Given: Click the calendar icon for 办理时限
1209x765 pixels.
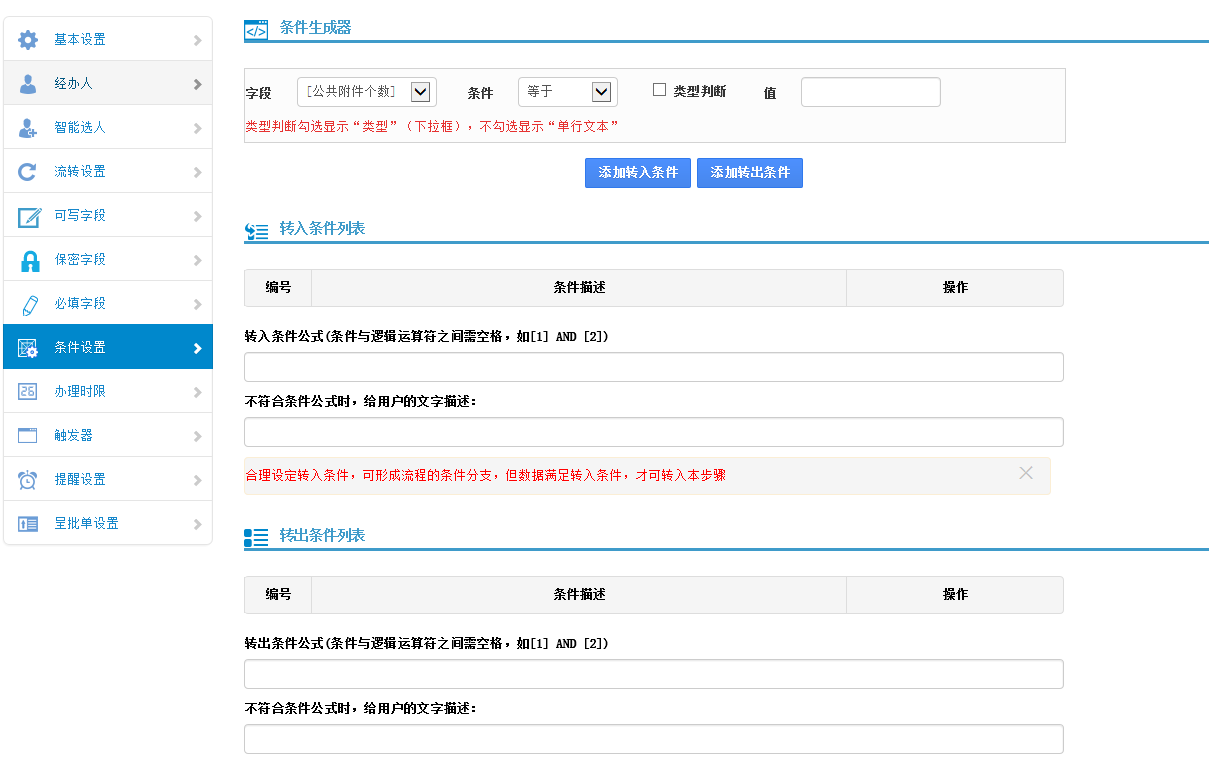Looking at the screenshot, I should 28,392.
